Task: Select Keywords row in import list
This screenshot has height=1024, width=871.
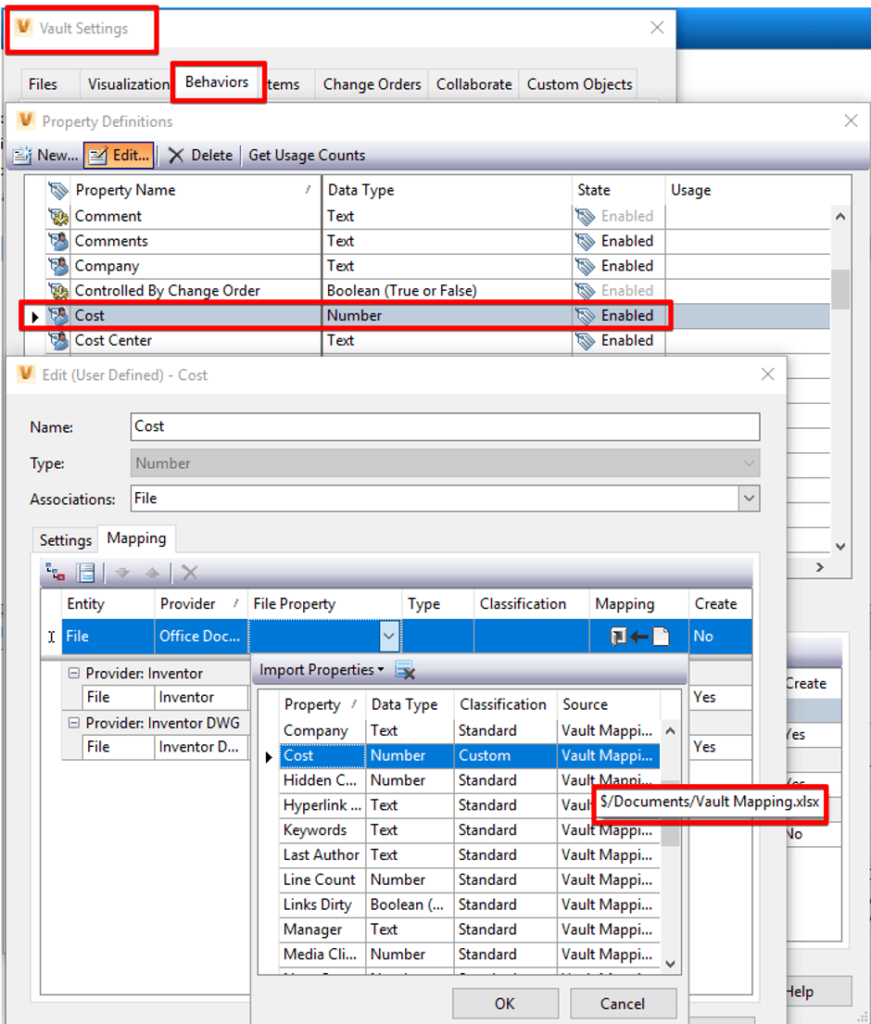Action: [x=470, y=830]
